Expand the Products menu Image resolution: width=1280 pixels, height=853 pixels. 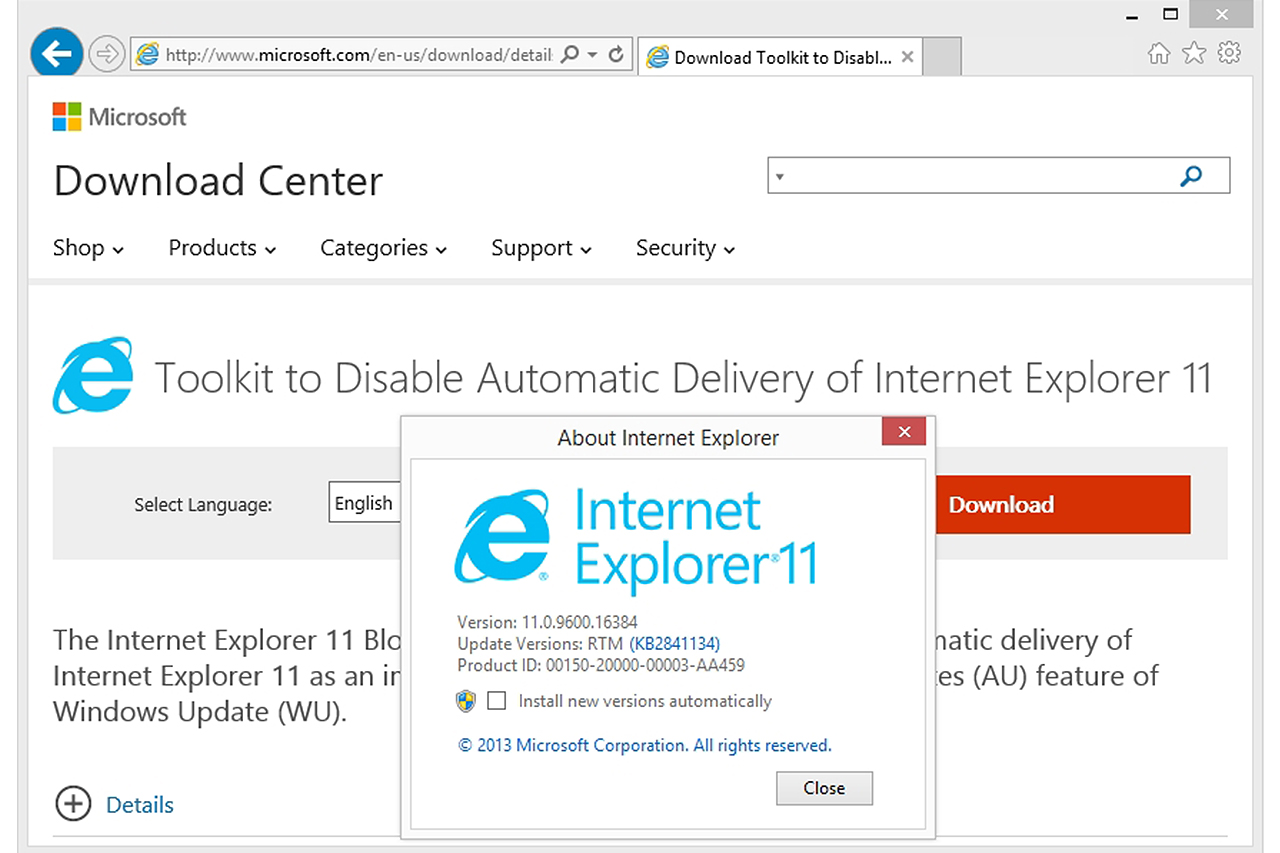point(222,248)
